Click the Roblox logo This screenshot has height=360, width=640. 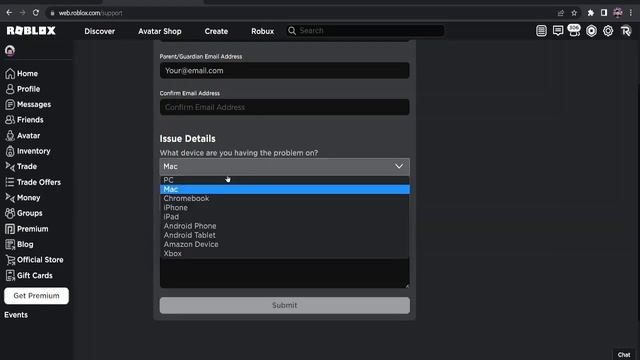tap(31, 31)
